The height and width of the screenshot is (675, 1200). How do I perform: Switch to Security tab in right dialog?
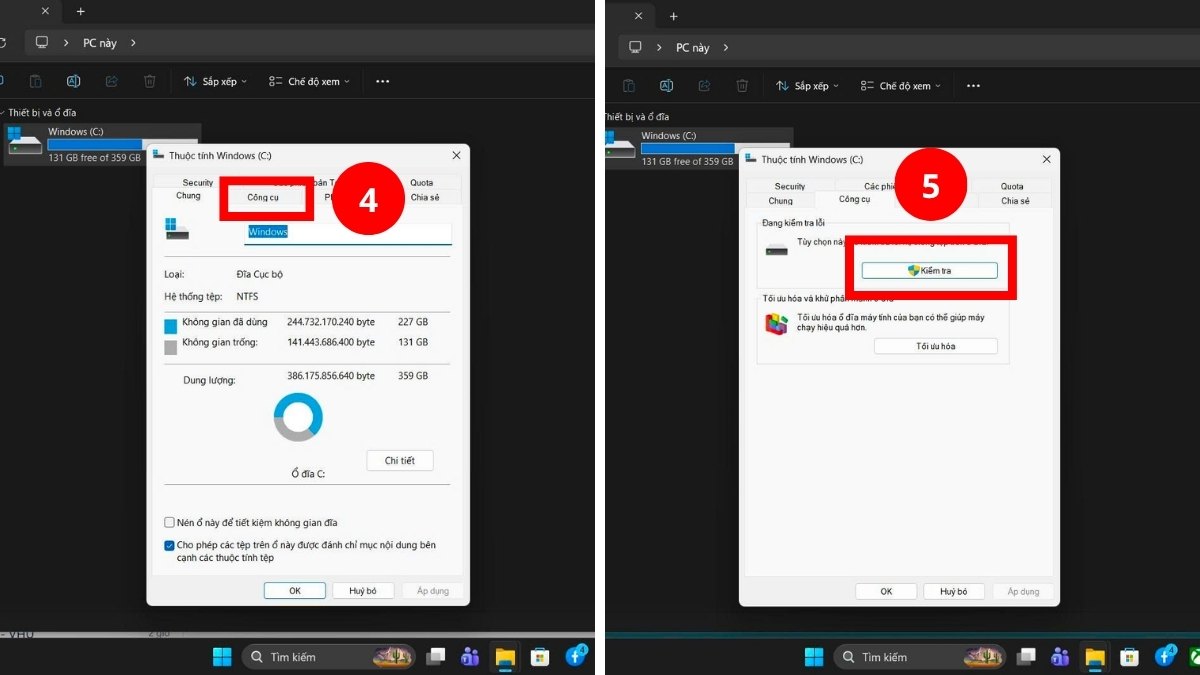coord(789,186)
